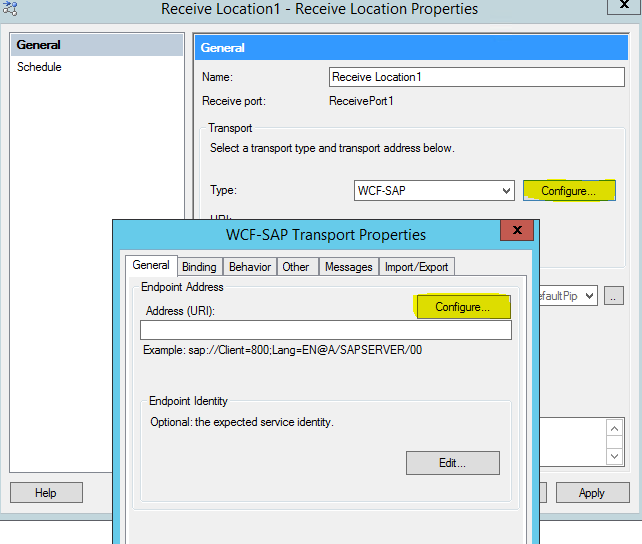The height and width of the screenshot is (544, 642).
Task: Click the Address (URI) text box
Action: click(x=326, y=330)
